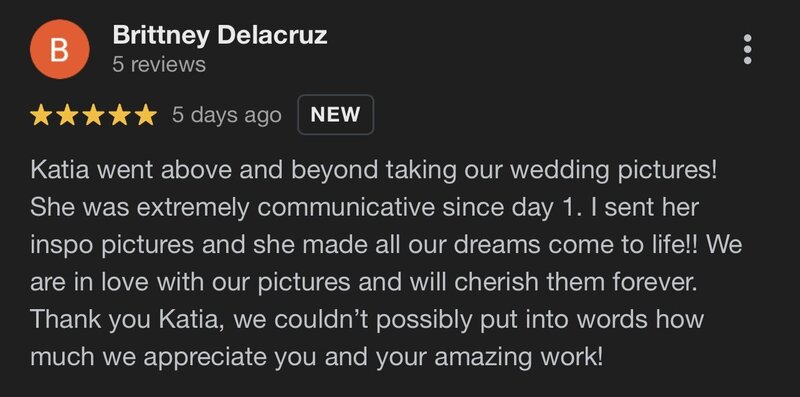Image resolution: width=800 pixels, height=397 pixels.
Task: View the "5 reviews" contributor count
Action: coord(159,64)
